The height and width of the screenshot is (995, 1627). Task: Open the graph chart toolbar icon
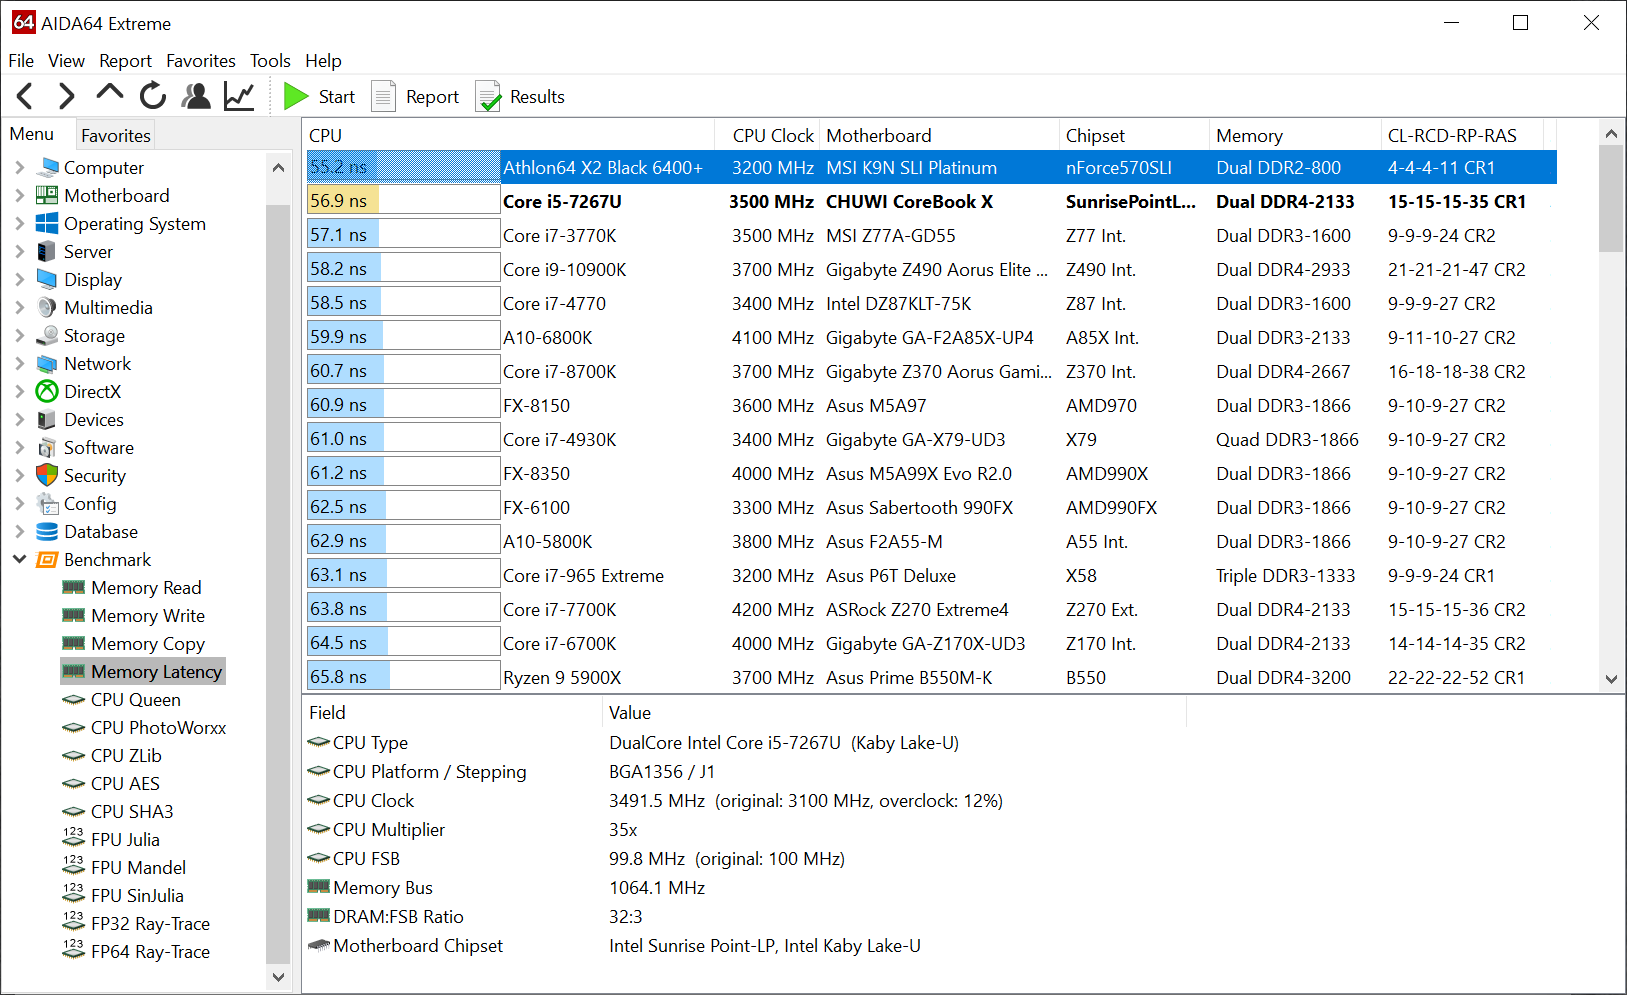239,96
